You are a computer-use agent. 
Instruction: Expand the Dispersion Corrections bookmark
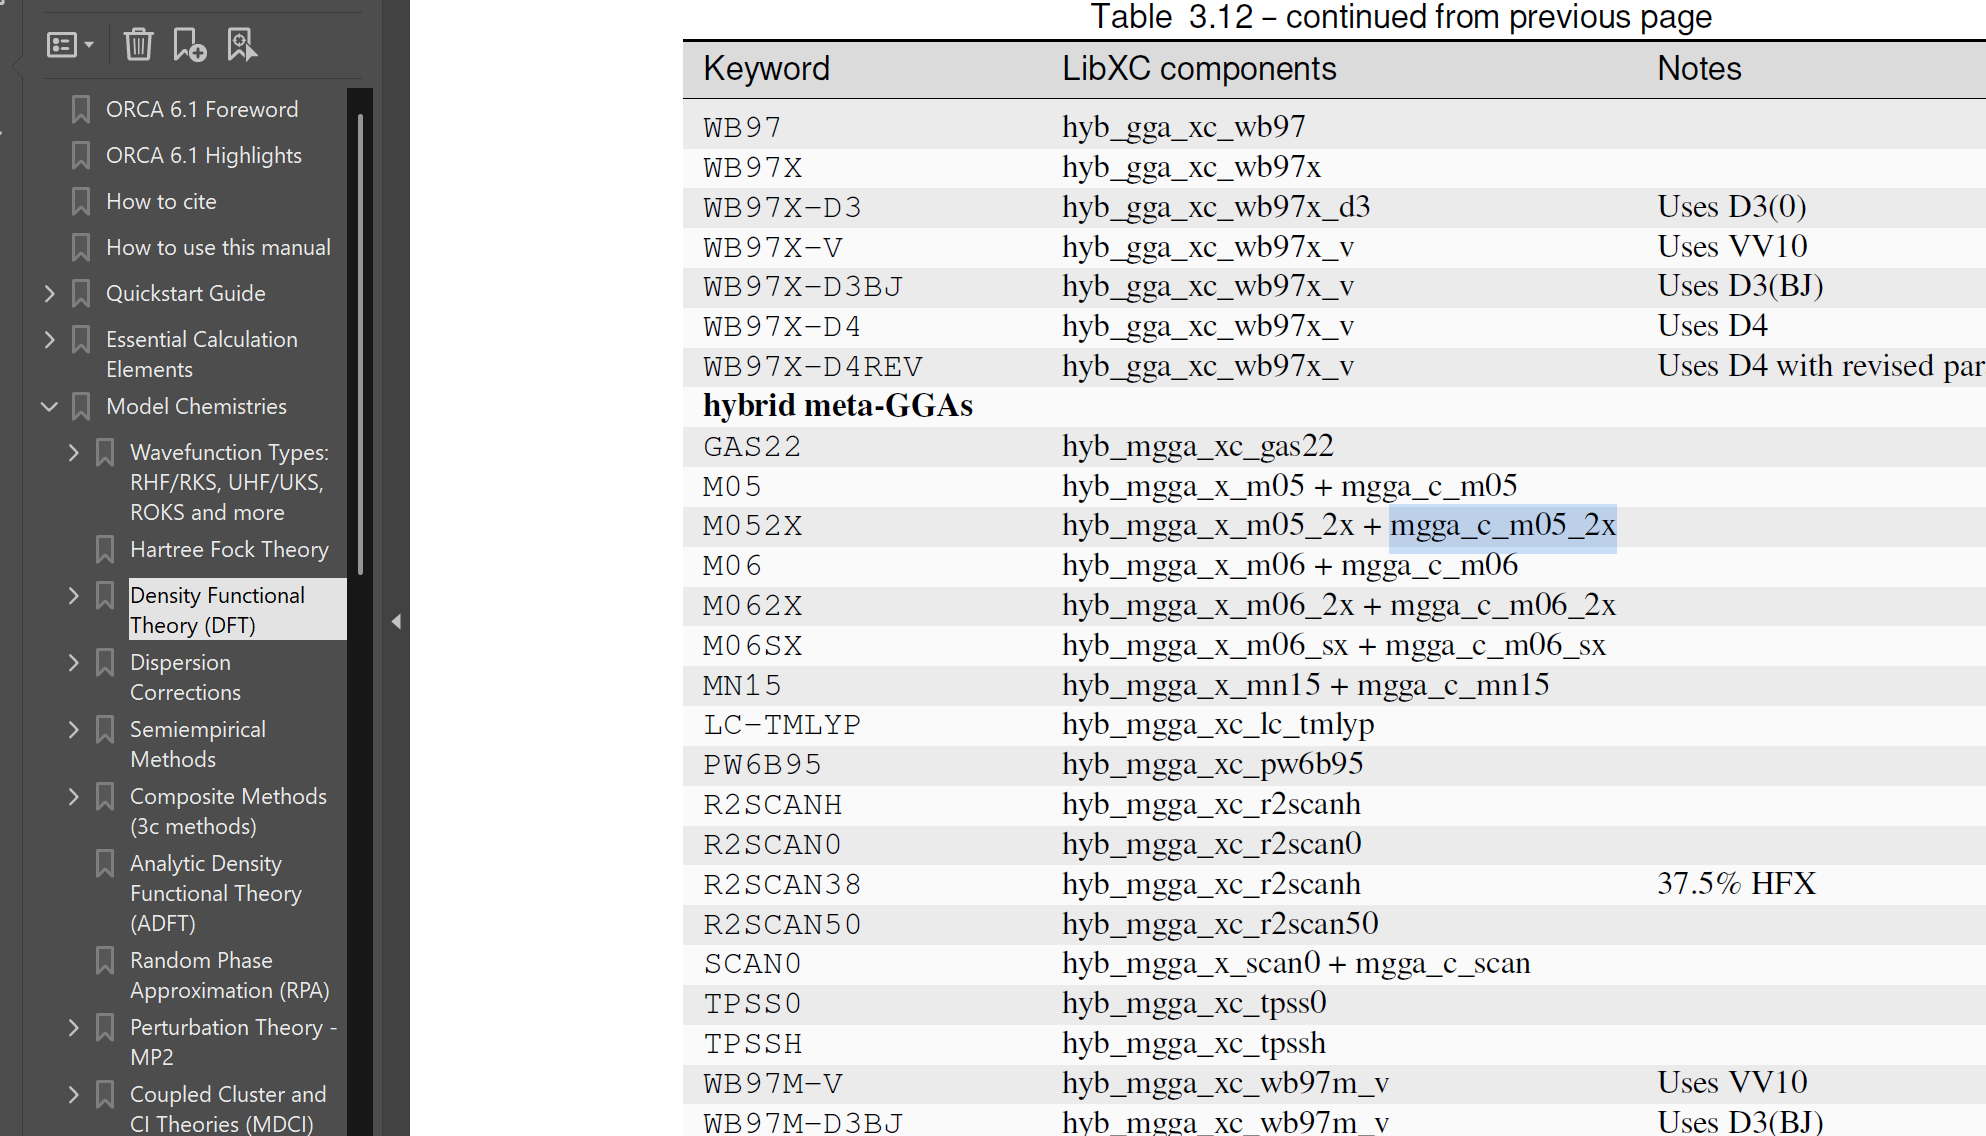tap(73, 662)
